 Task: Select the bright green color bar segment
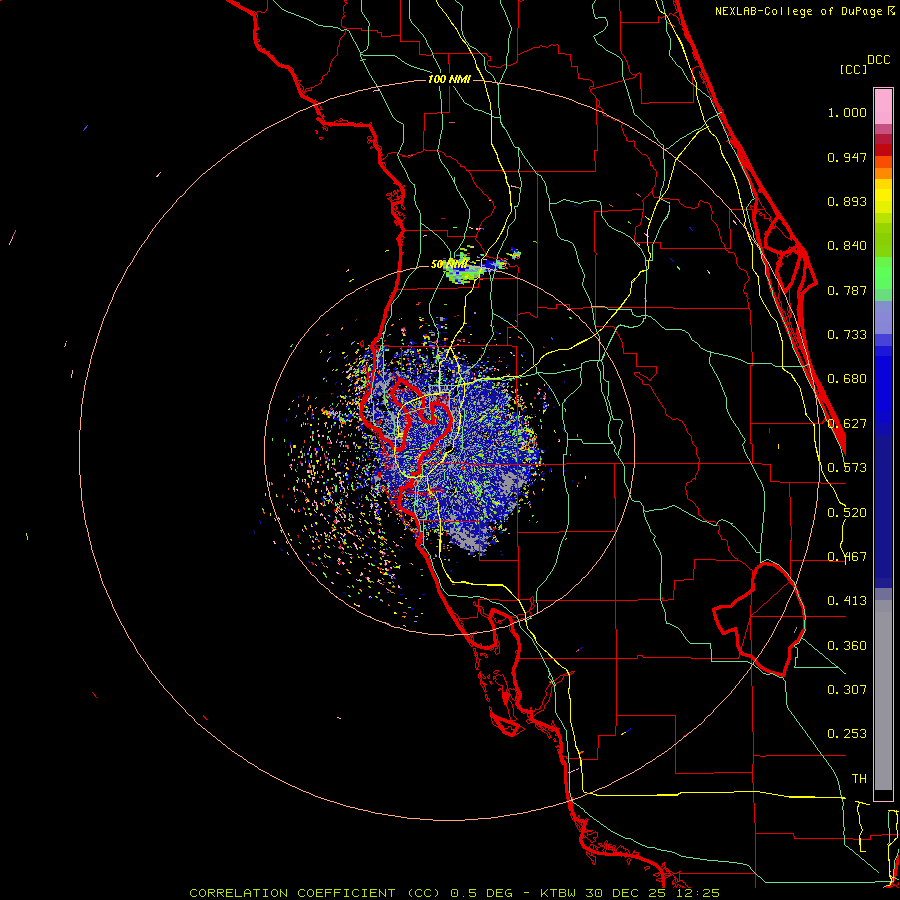883,273
